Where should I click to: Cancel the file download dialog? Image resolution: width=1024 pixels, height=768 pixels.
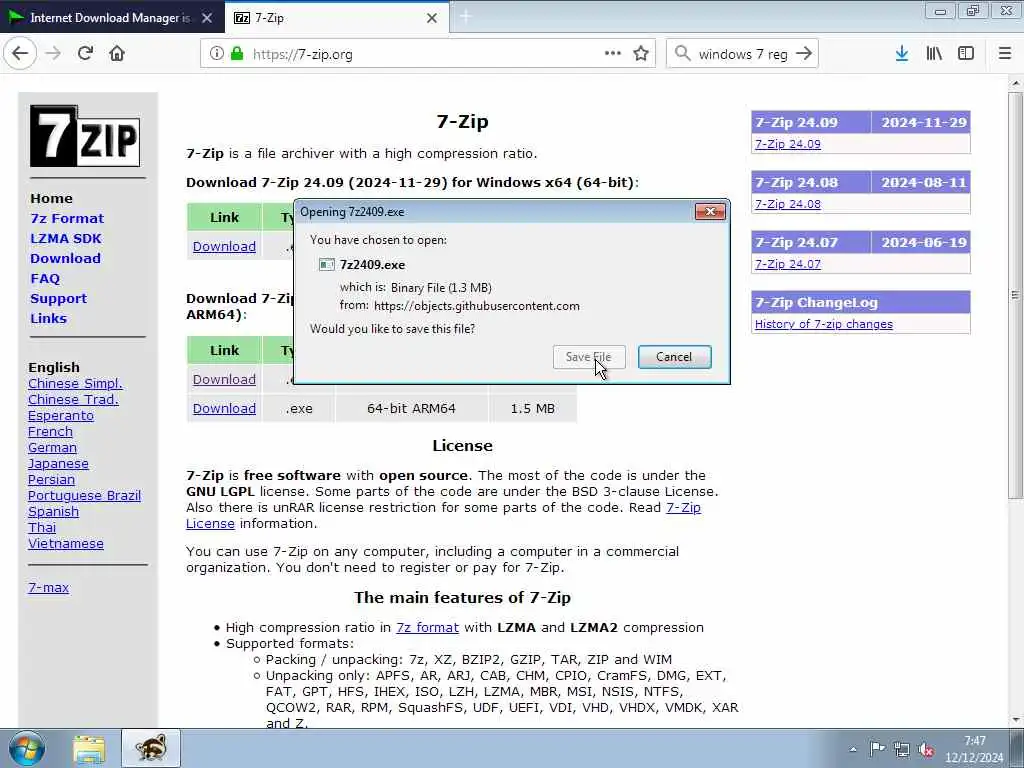(x=675, y=357)
